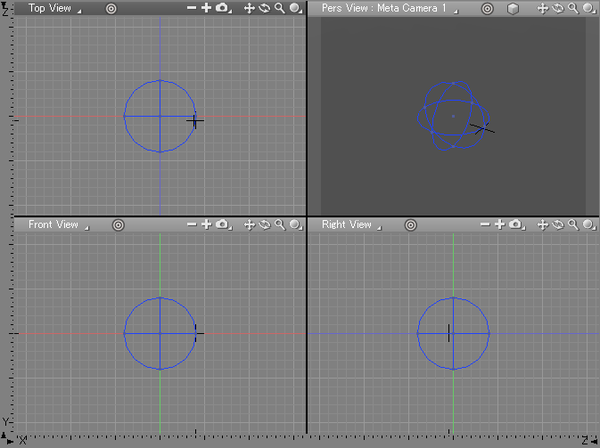Click the target icon in Top View header
The image size is (600, 448).
(x=111, y=8)
